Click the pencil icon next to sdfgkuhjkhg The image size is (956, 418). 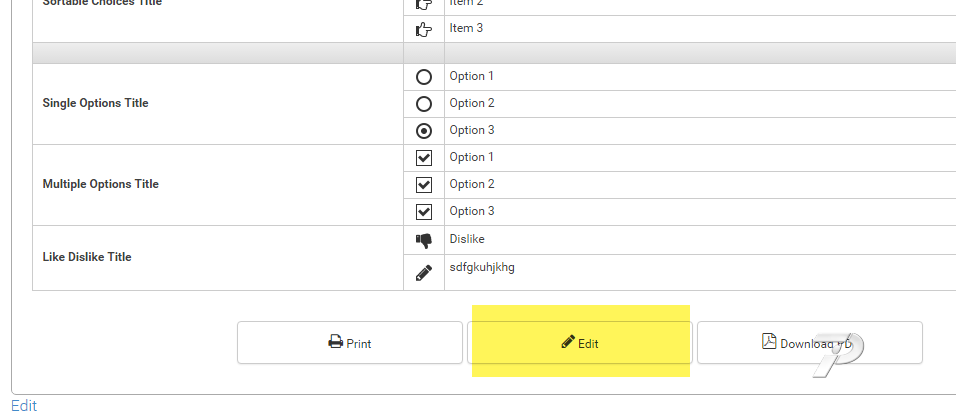pyautogui.click(x=424, y=272)
